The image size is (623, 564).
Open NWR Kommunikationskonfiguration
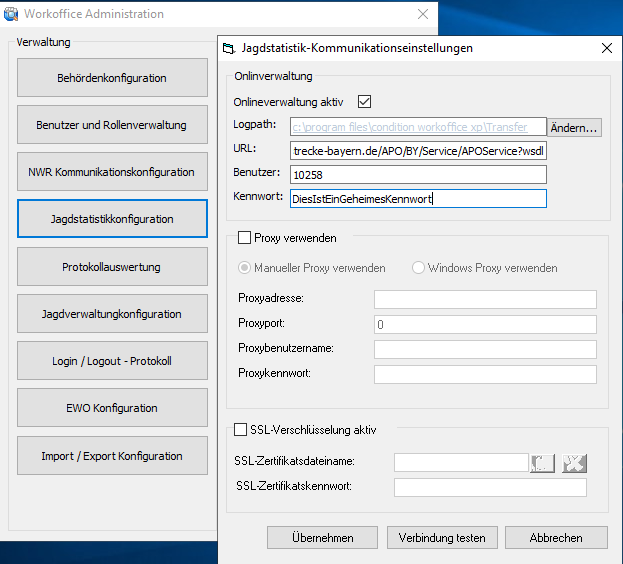[112, 172]
